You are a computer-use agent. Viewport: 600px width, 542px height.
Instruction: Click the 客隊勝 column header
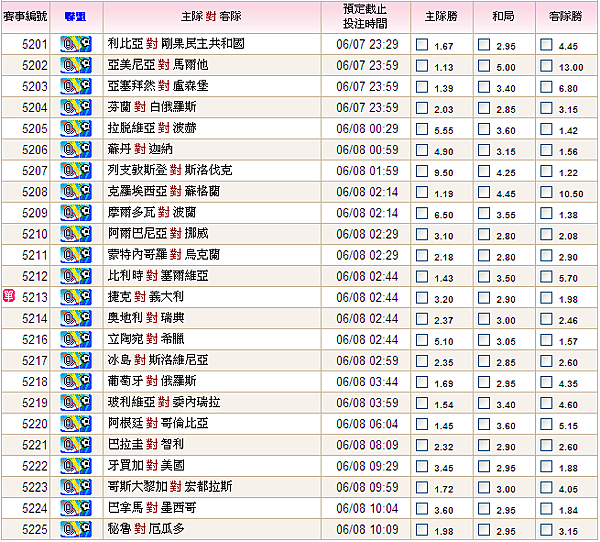tap(566, 16)
